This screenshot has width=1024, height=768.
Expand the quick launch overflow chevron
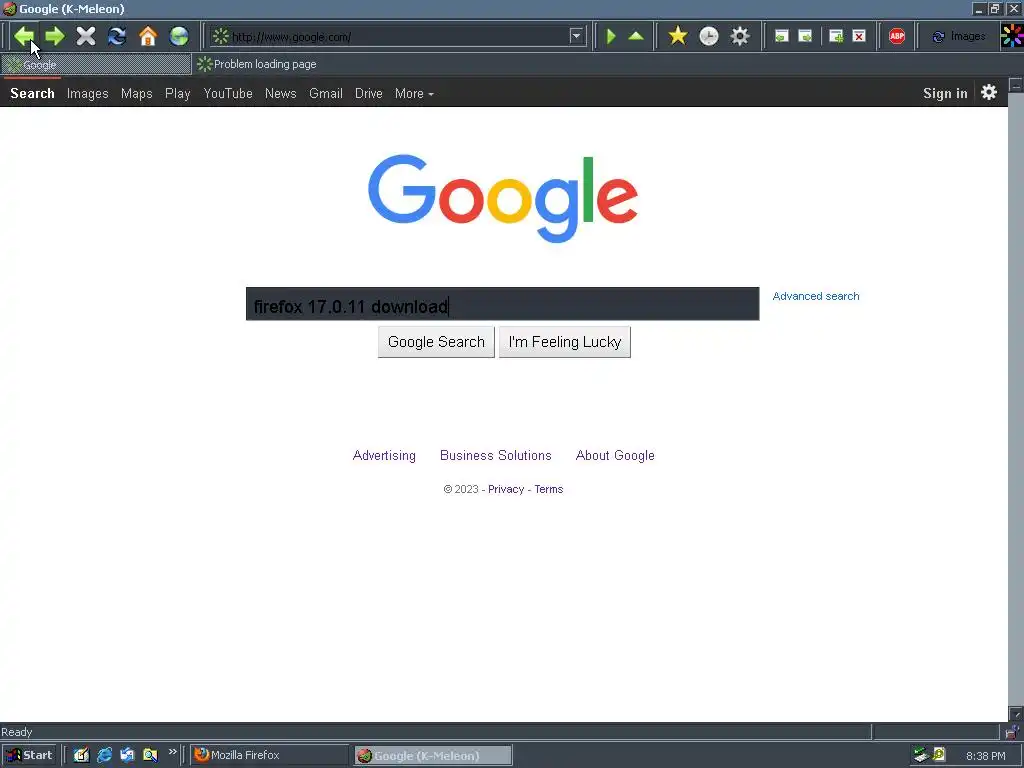172,752
